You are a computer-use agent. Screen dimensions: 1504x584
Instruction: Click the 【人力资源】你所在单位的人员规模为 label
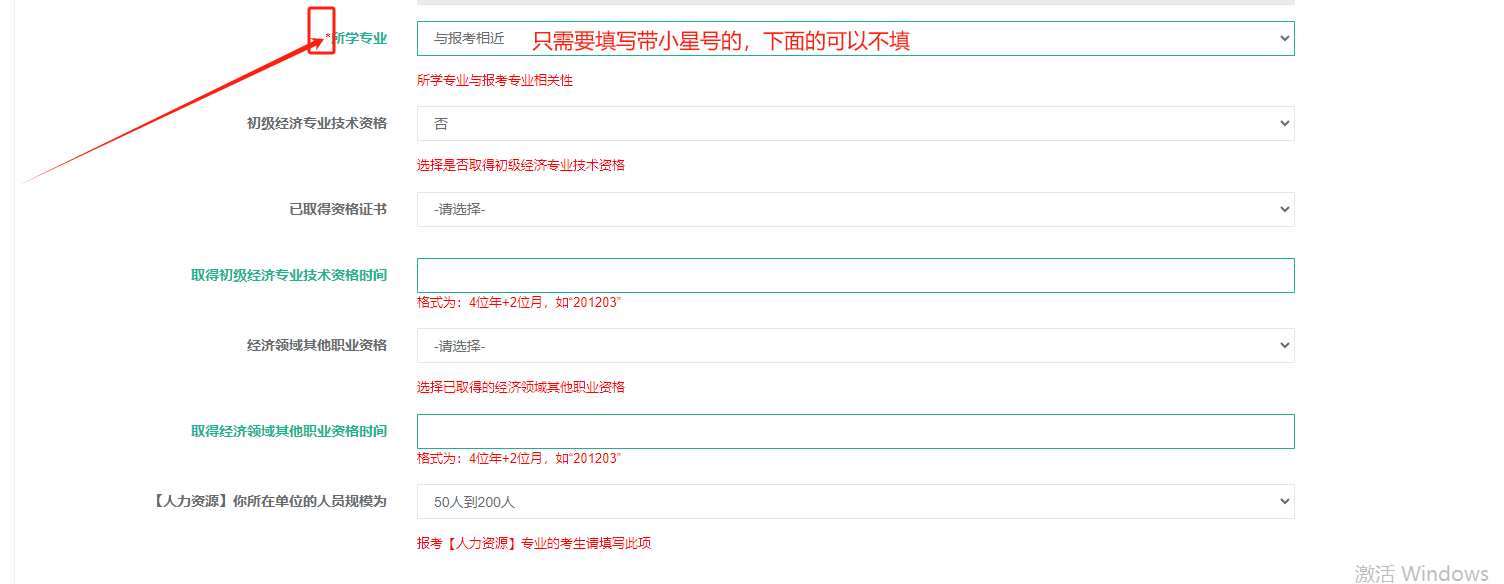pyautogui.click(x=270, y=501)
